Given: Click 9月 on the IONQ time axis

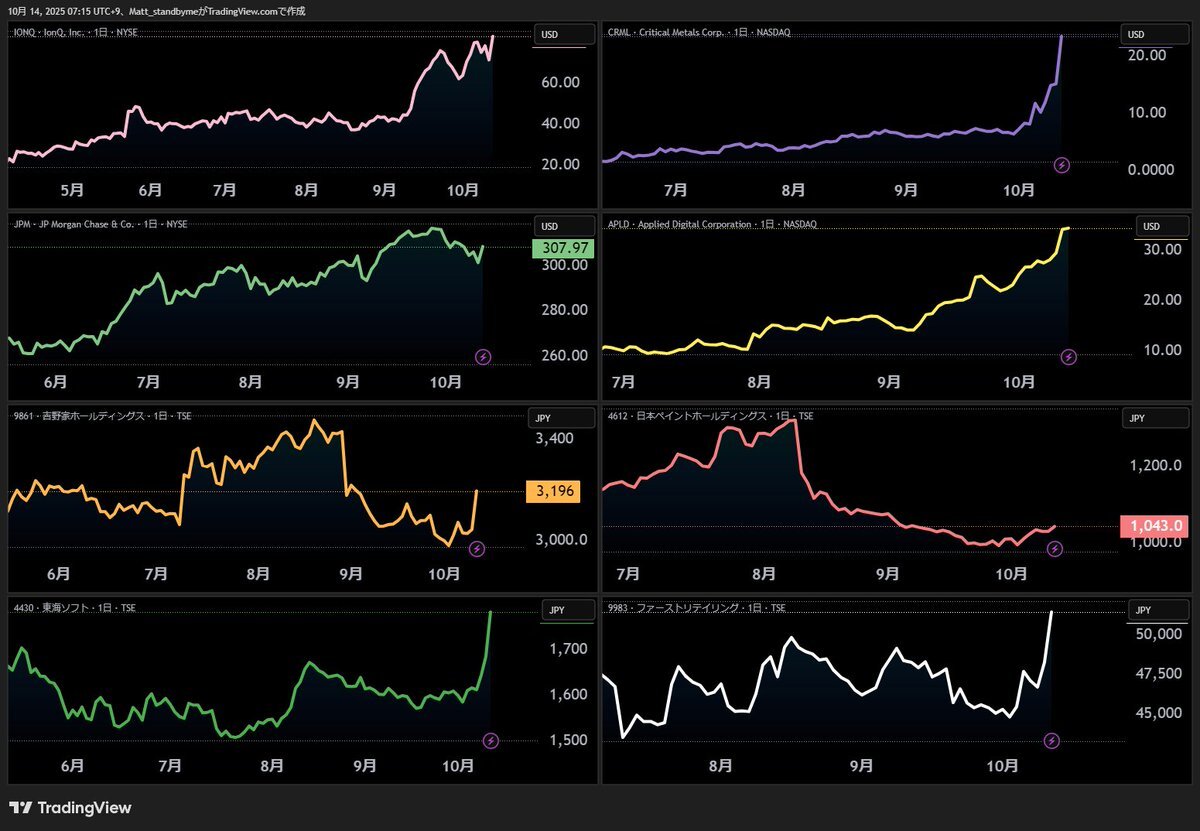Looking at the screenshot, I should click(x=383, y=189).
